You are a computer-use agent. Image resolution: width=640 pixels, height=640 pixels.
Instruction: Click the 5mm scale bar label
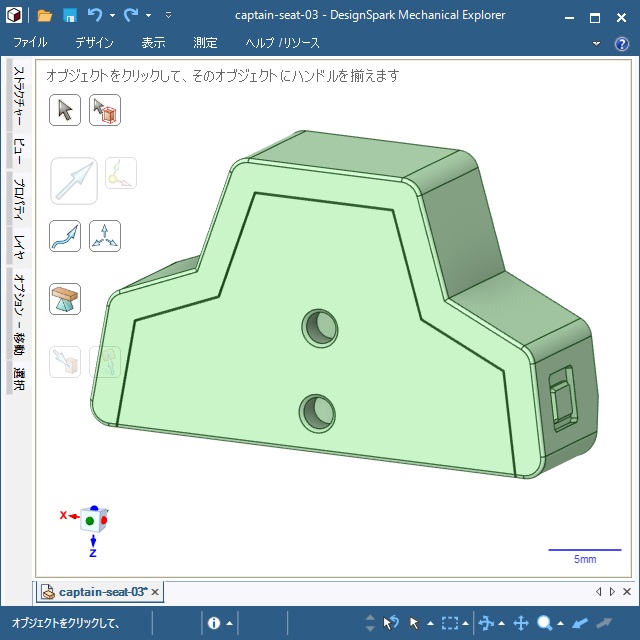585,559
